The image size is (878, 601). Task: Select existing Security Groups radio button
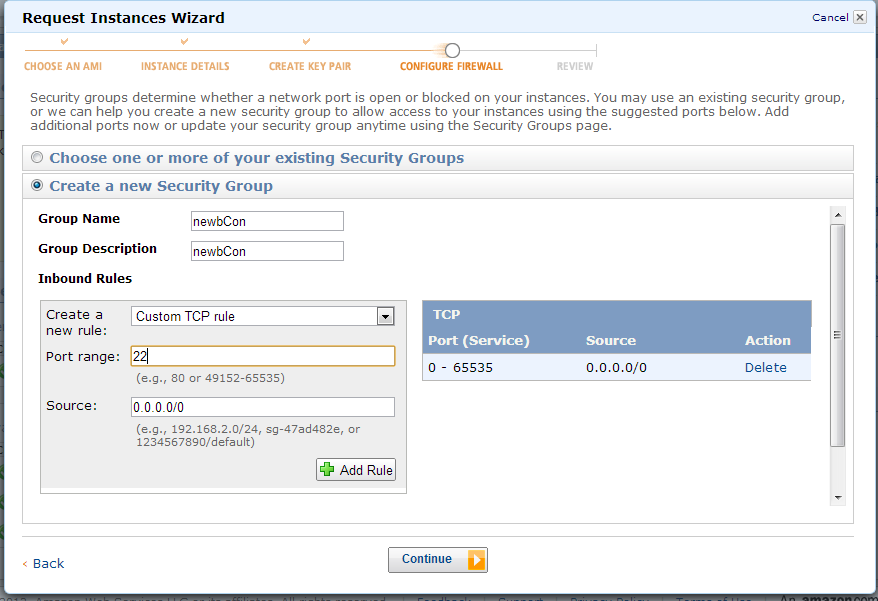pyautogui.click(x=36, y=157)
